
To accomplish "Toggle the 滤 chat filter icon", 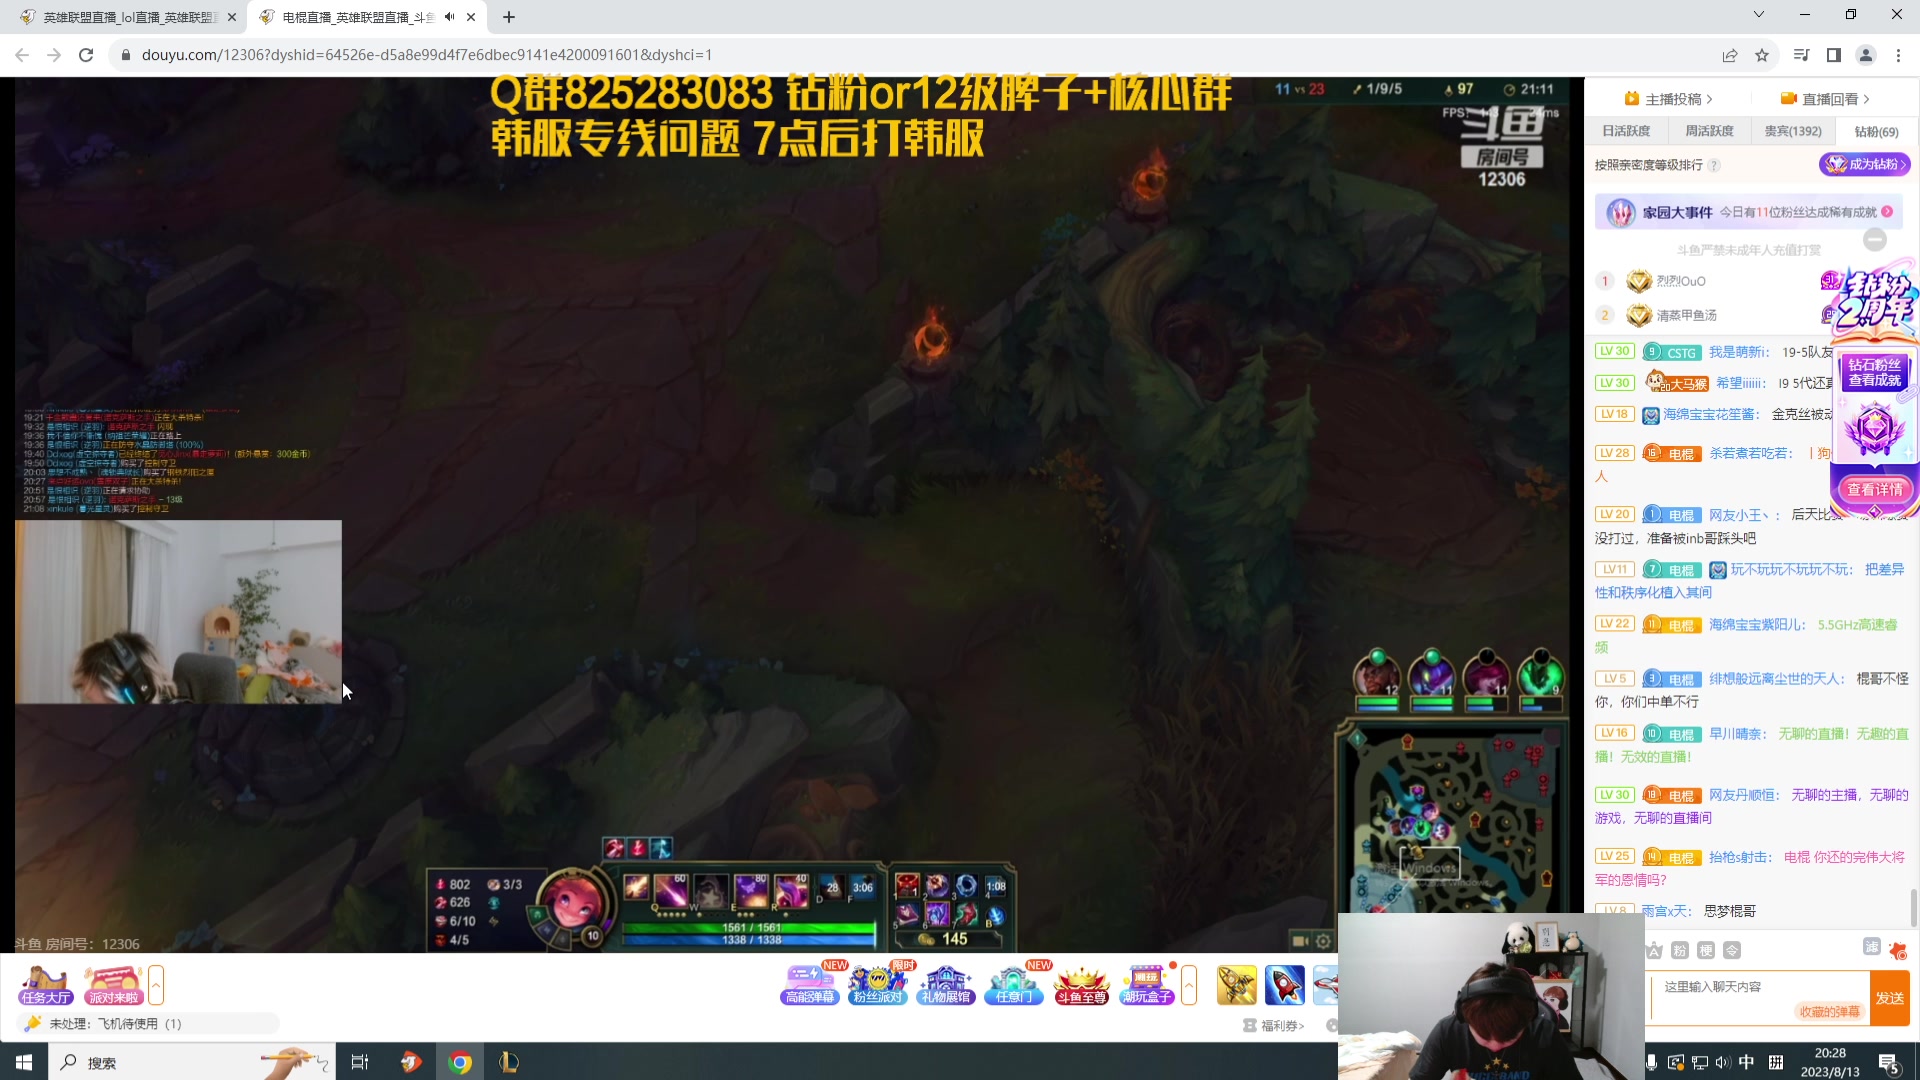I will point(1871,947).
